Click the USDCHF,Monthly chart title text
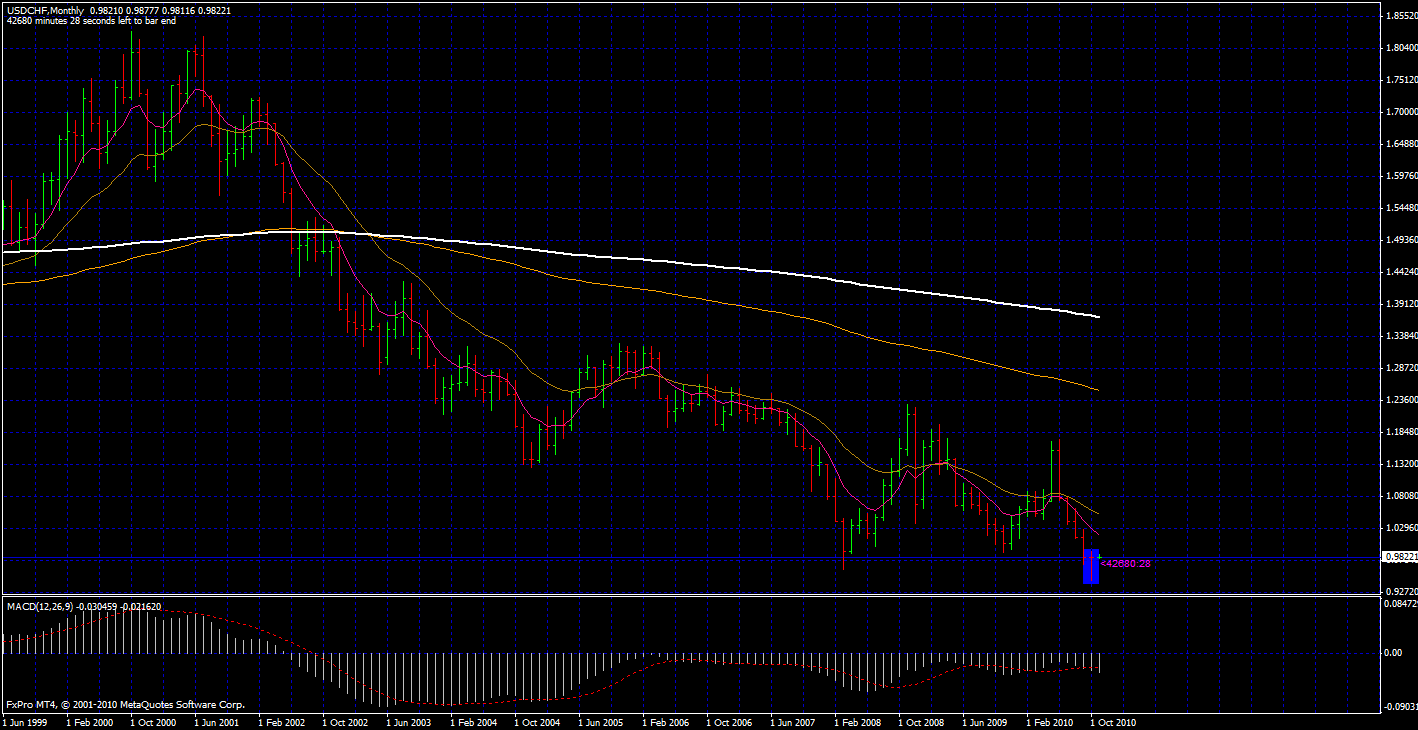The image size is (1418, 730). pyautogui.click(x=48, y=10)
